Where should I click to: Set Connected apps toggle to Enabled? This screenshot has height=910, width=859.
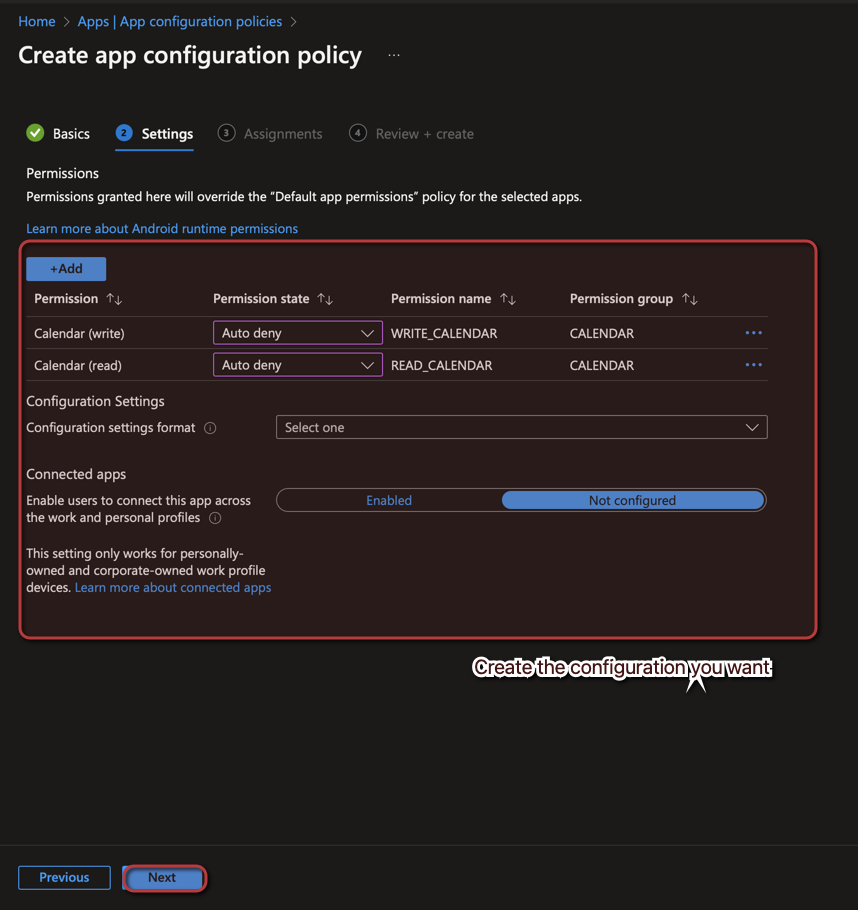click(x=389, y=500)
